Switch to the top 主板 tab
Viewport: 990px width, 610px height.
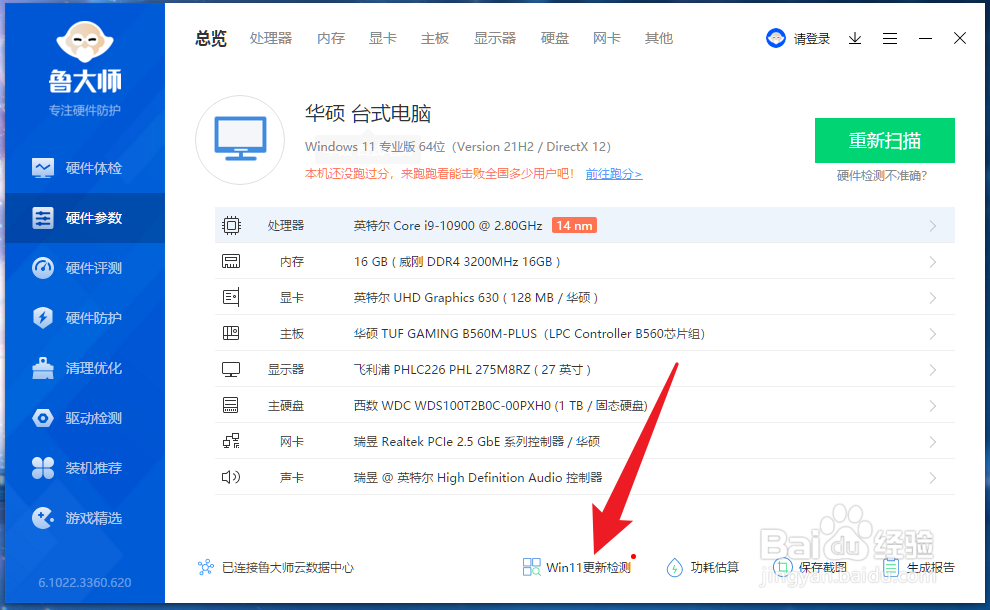(x=435, y=39)
